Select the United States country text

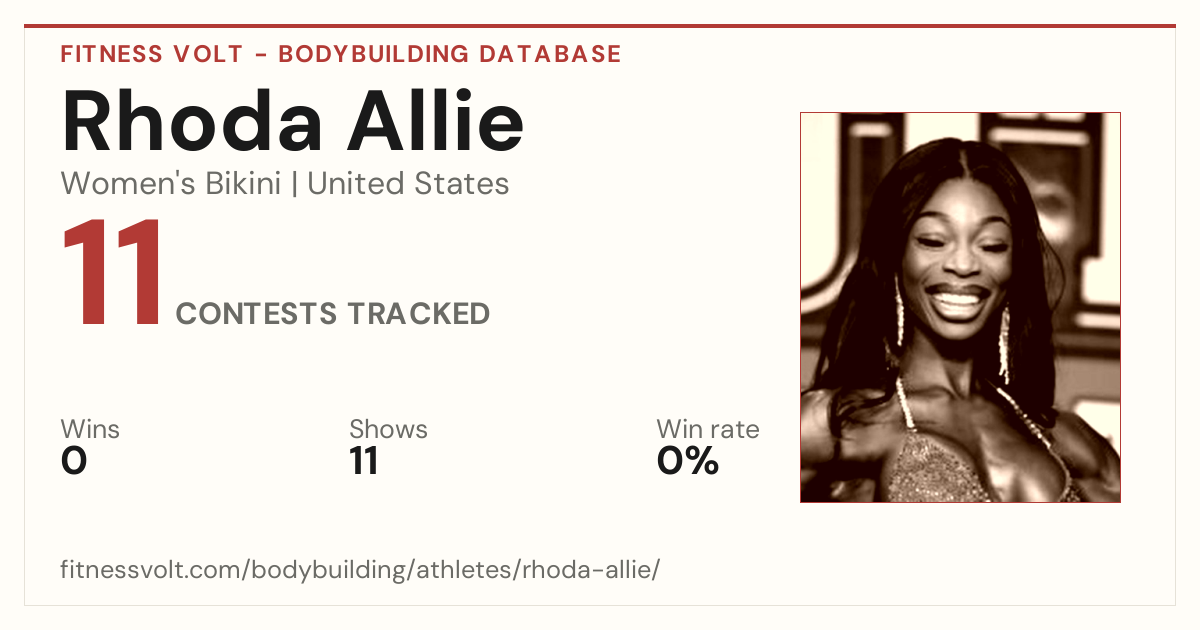[x=409, y=184]
